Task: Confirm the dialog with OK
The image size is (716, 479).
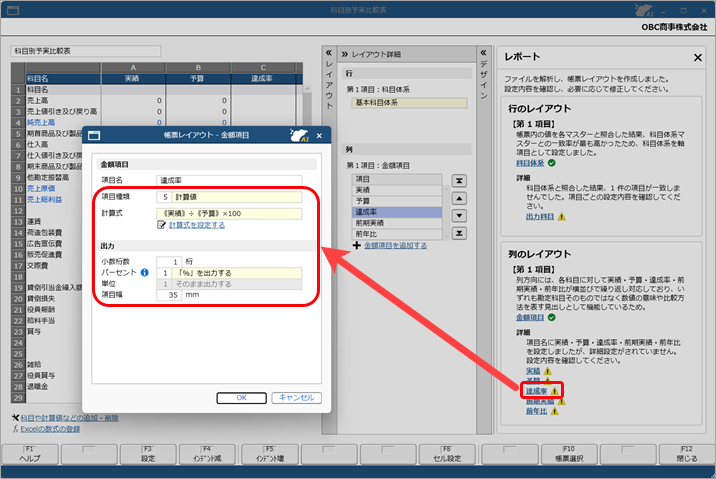Action: [x=242, y=398]
